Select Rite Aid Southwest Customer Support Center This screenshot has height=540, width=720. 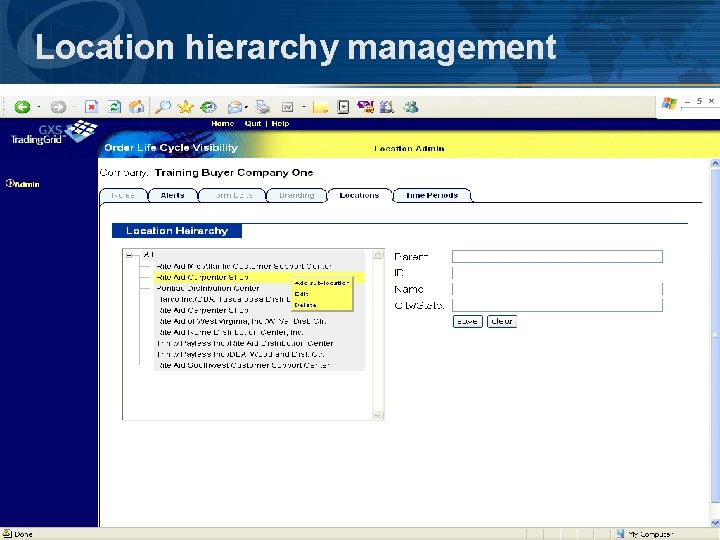click(243, 366)
